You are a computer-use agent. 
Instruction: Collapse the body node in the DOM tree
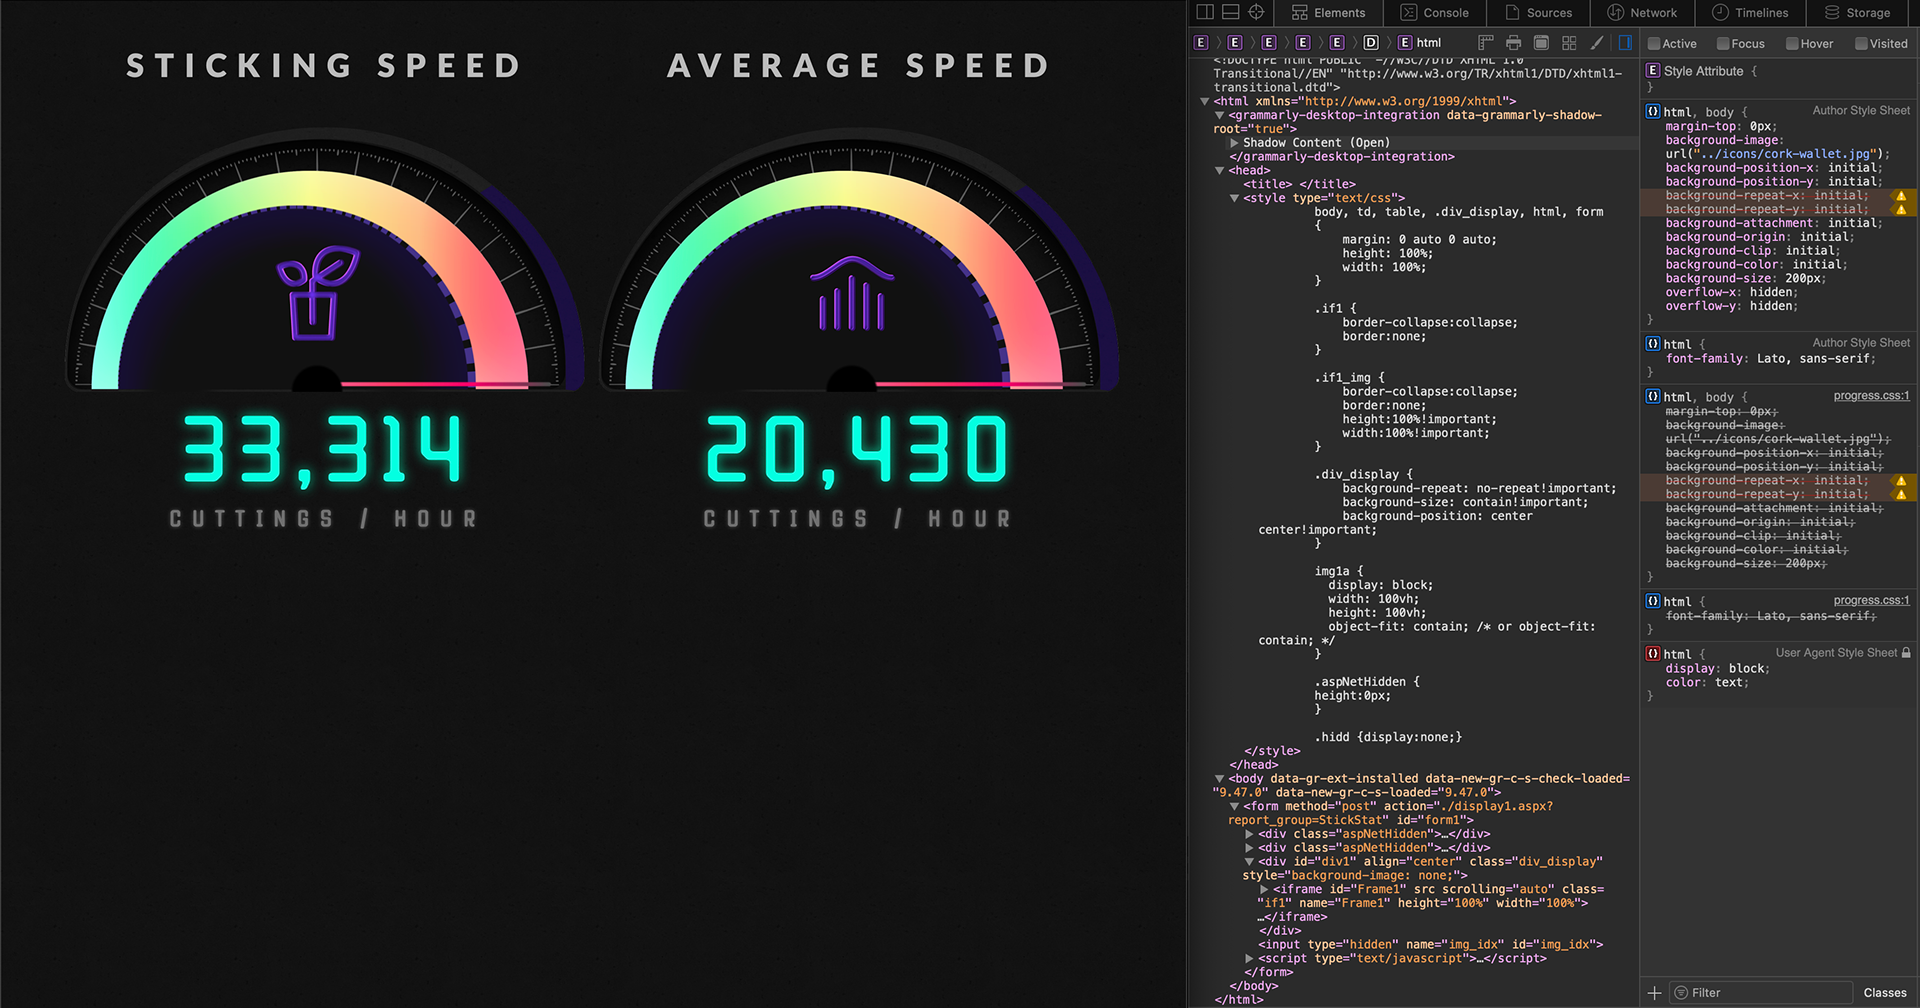pos(1220,778)
